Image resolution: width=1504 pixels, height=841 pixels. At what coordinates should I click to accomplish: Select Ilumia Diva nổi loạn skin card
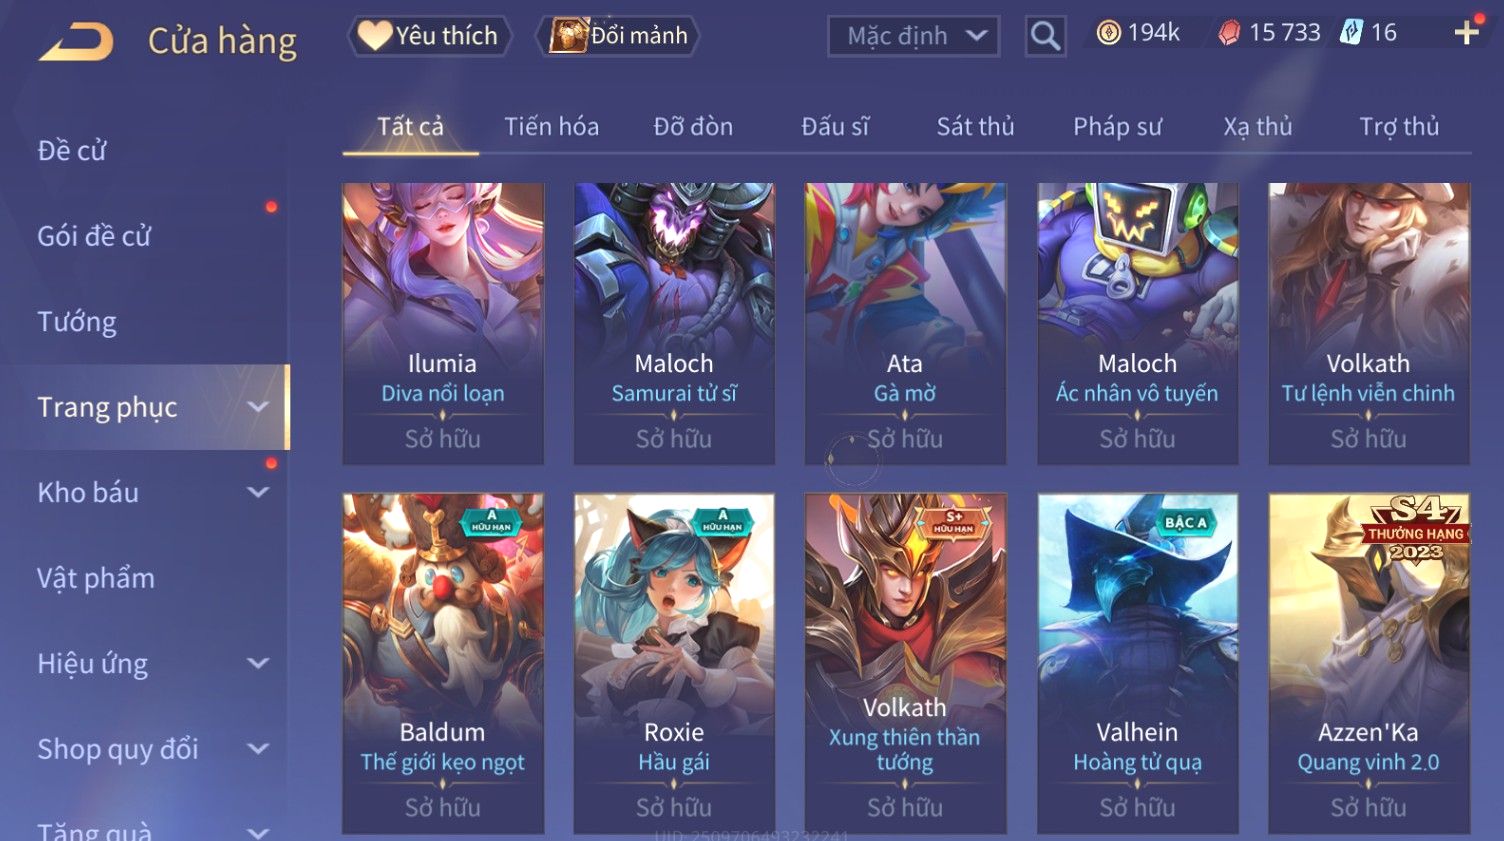point(443,323)
